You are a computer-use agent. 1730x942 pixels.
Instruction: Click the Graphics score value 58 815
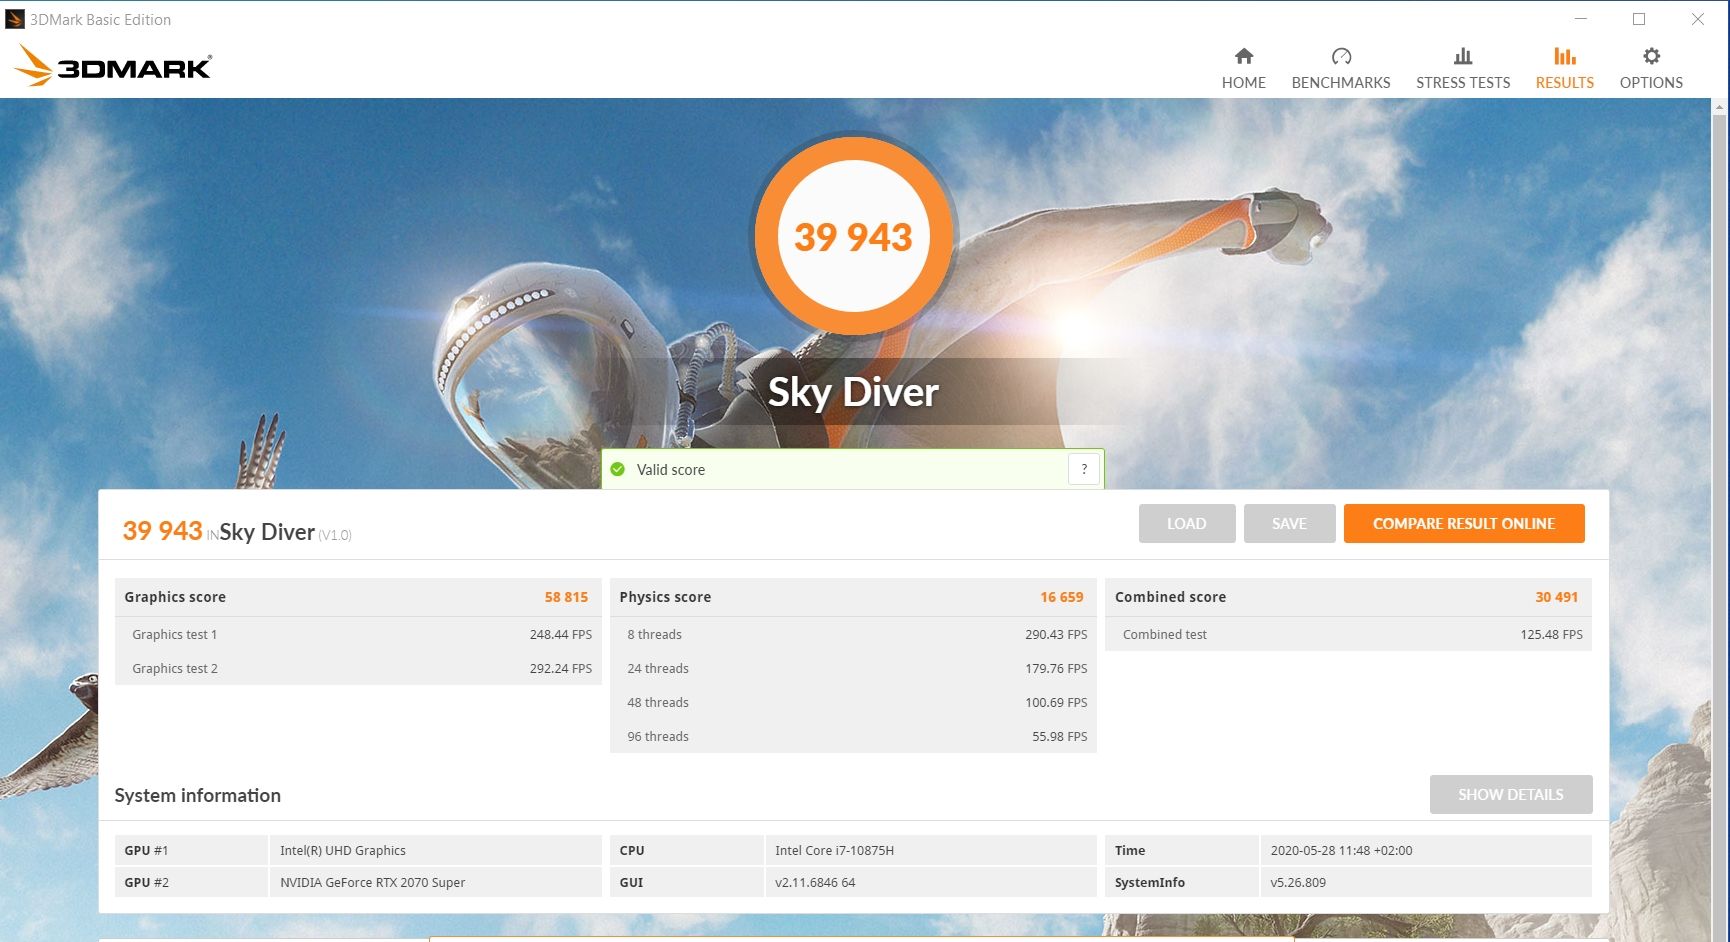pos(566,597)
